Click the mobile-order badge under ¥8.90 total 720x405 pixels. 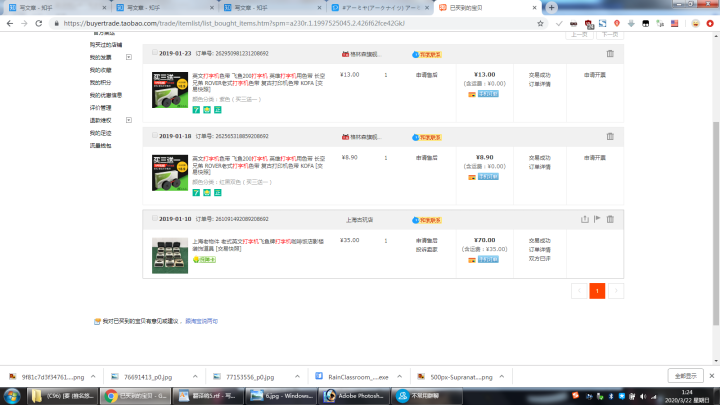coord(488,177)
